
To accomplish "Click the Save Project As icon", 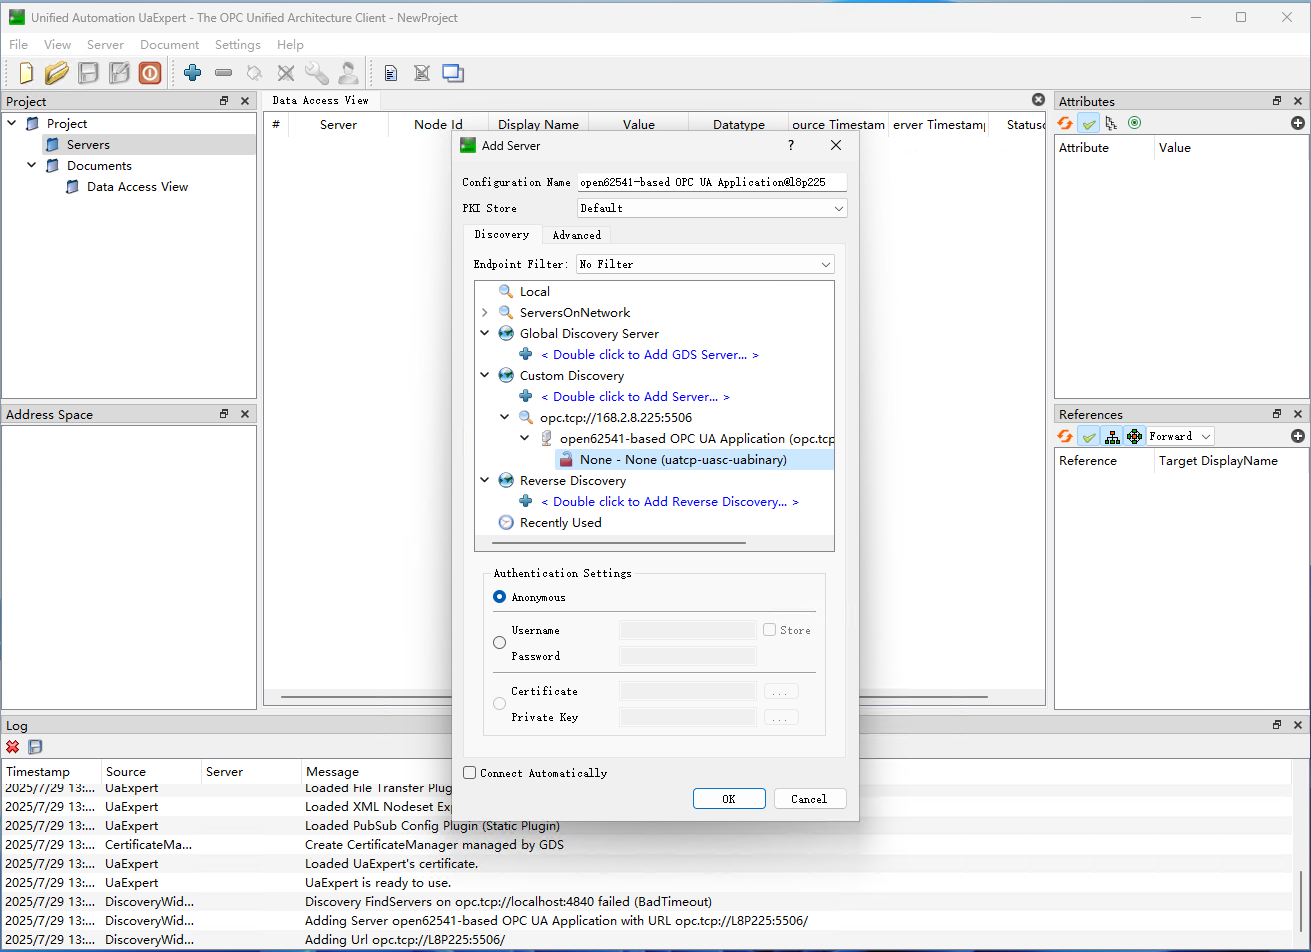I will click(x=119, y=73).
